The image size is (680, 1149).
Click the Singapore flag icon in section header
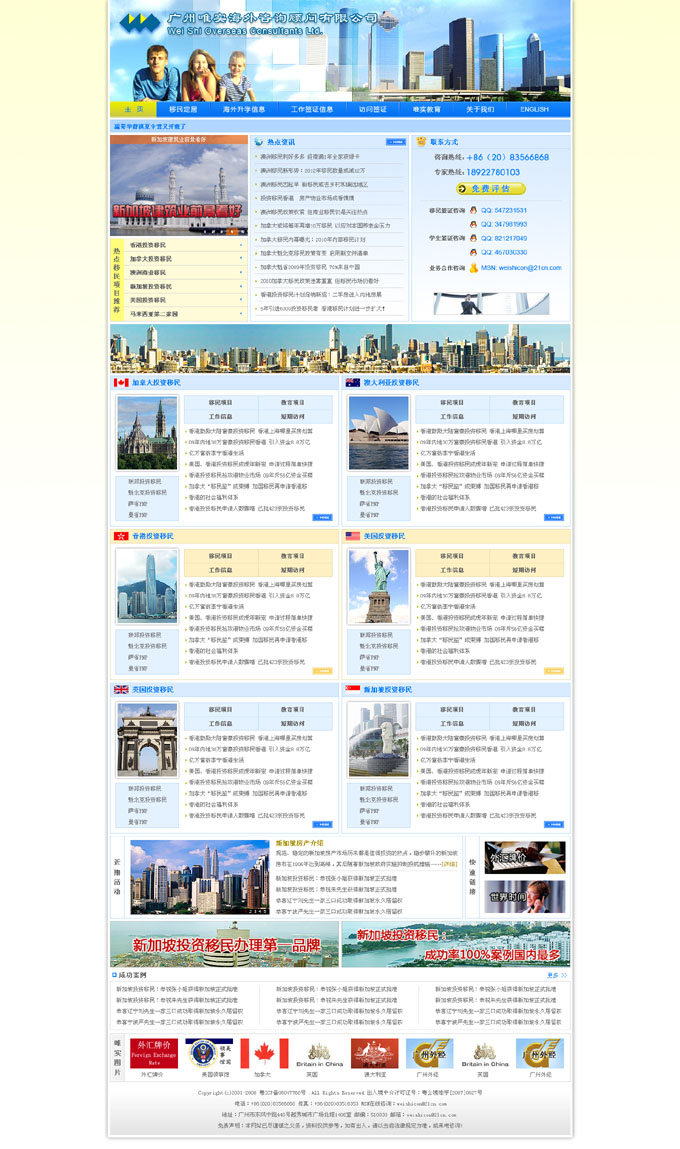(x=352, y=689)
